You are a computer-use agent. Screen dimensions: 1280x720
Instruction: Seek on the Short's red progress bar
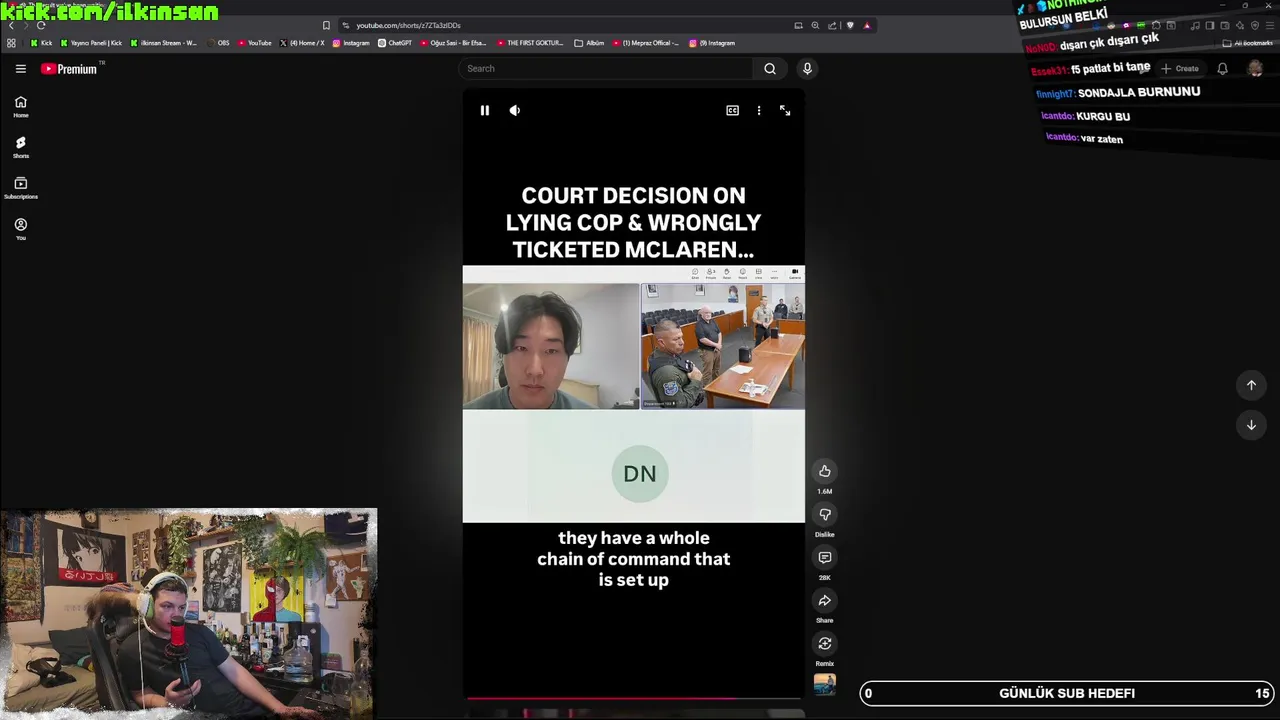tap(633, 699)
